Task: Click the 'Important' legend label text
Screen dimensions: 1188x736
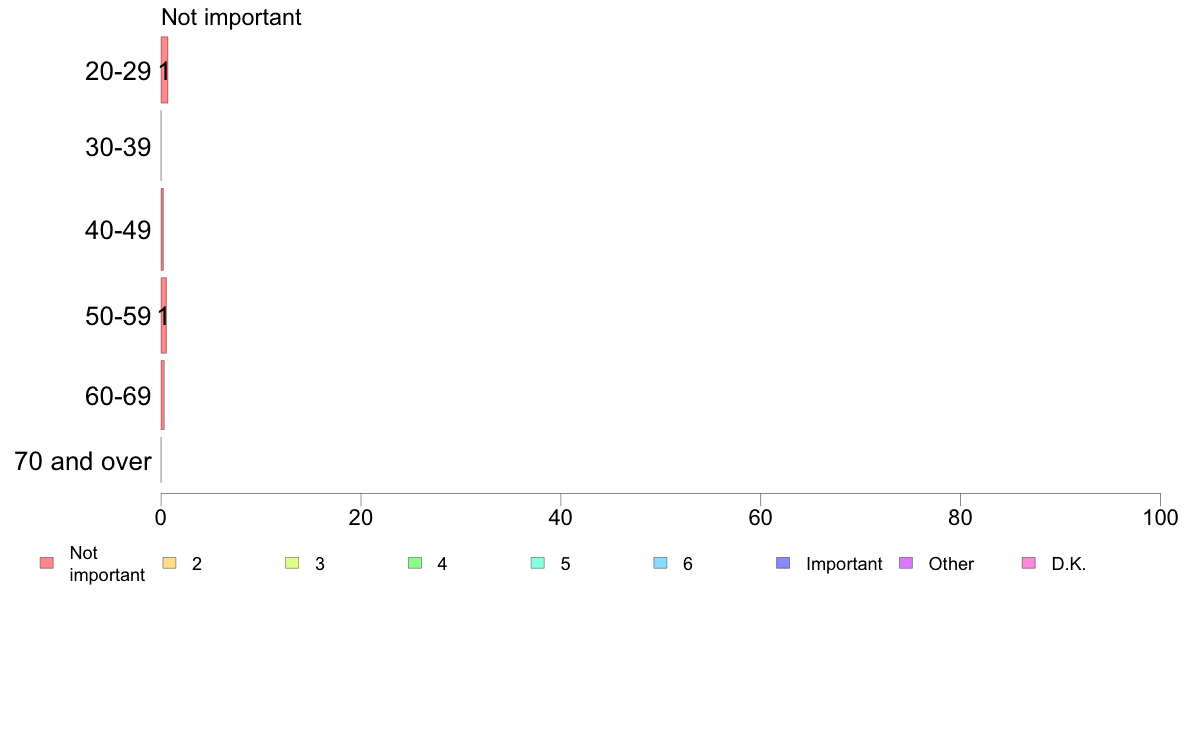Action: point(844,564)
